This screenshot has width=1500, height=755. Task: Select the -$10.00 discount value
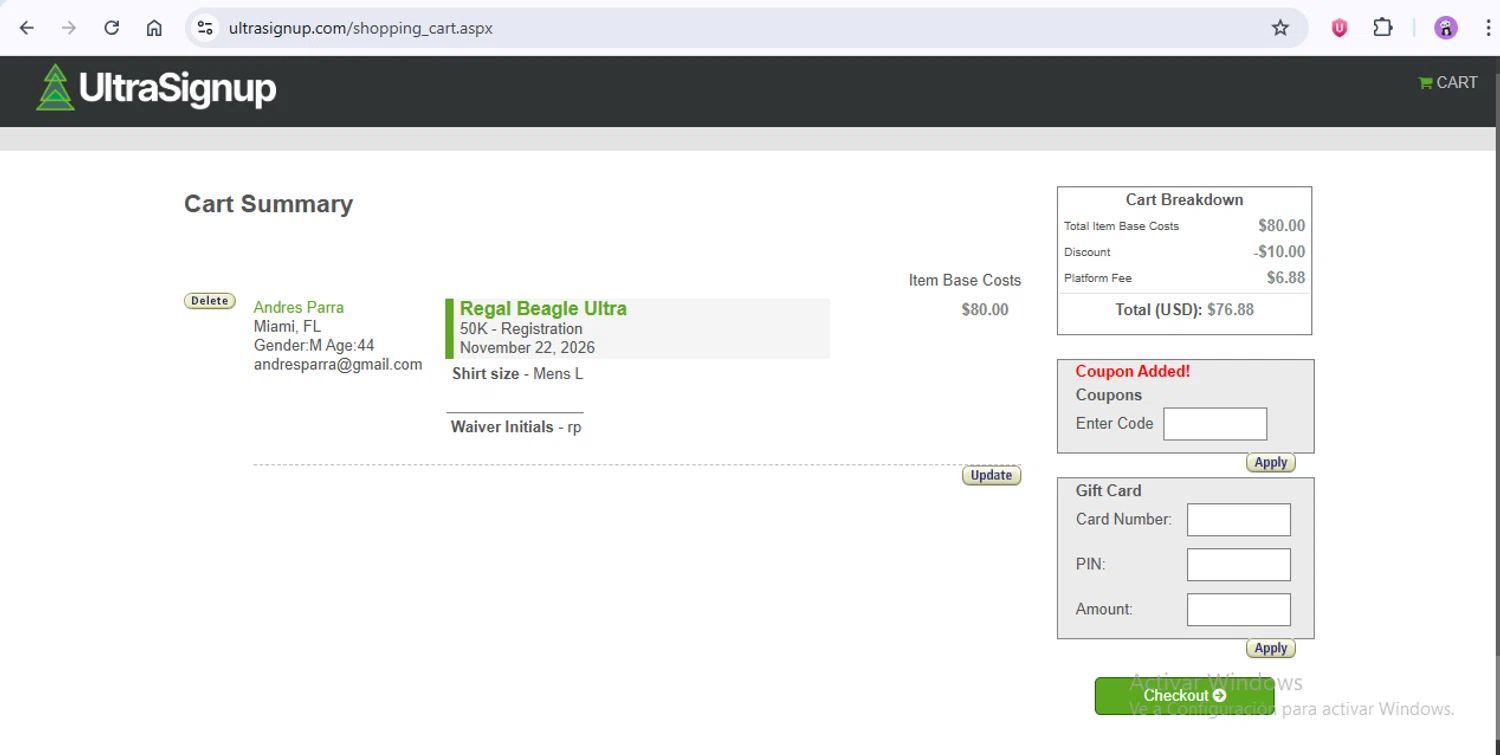click(x=1279, y=252)
